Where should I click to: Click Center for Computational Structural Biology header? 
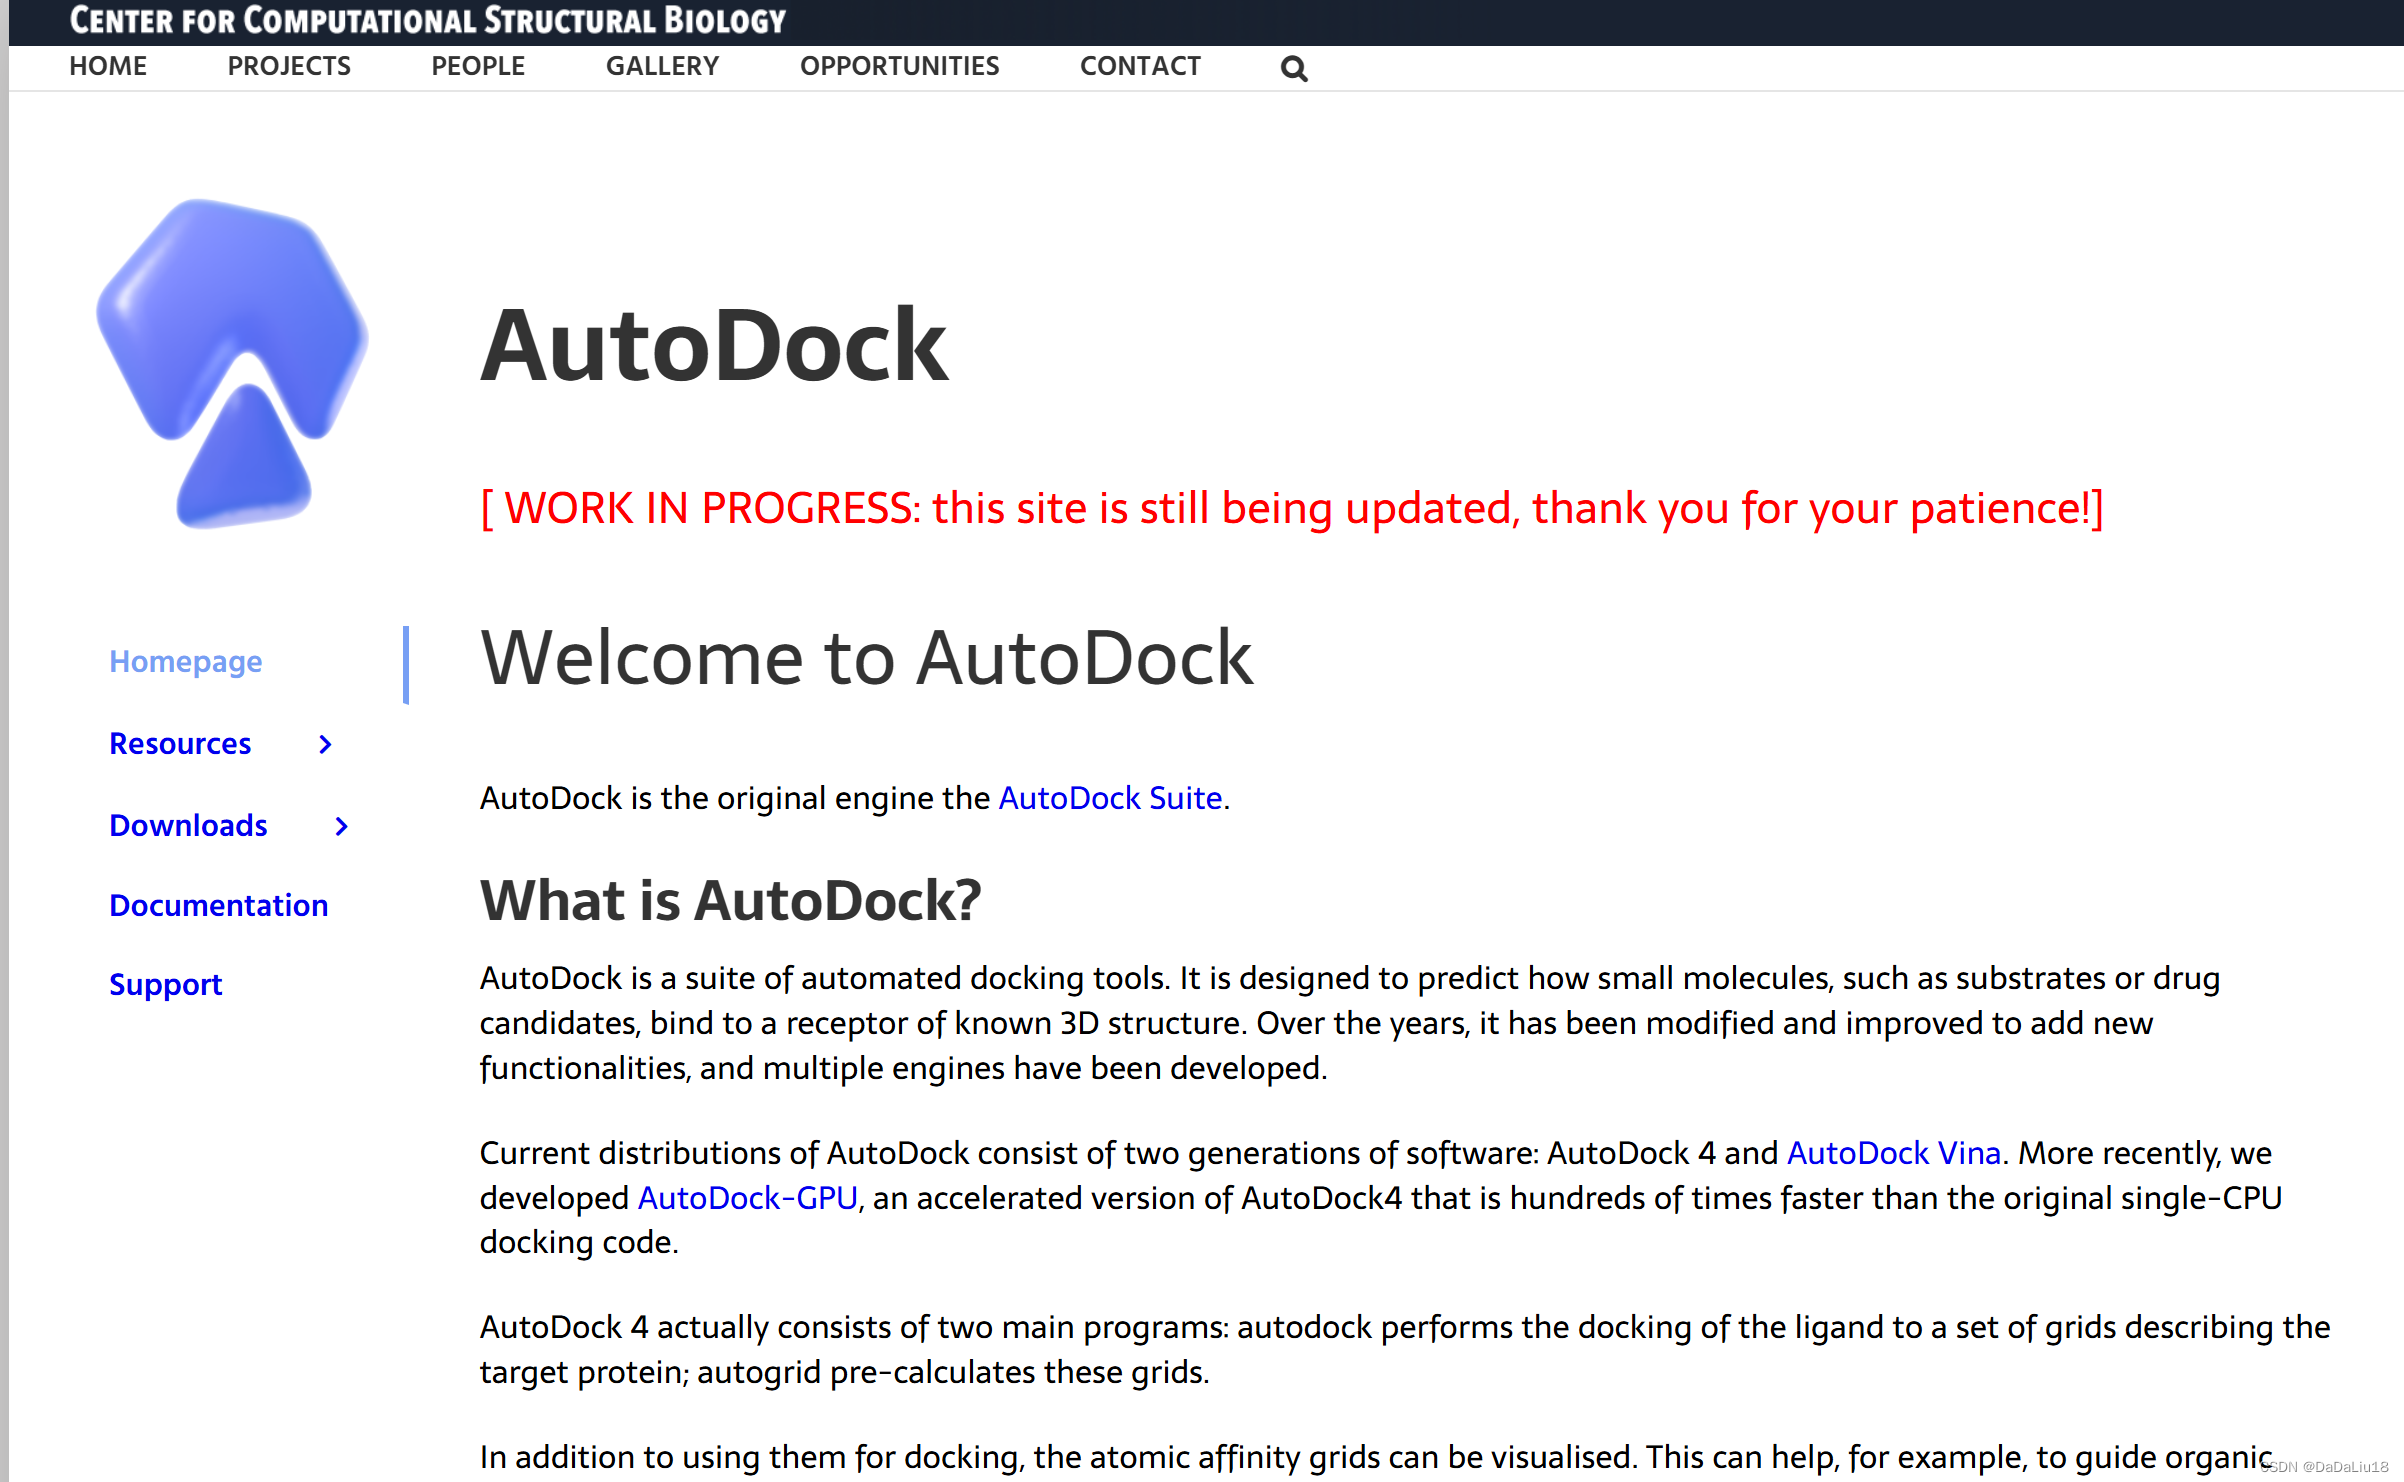(428, 21)
